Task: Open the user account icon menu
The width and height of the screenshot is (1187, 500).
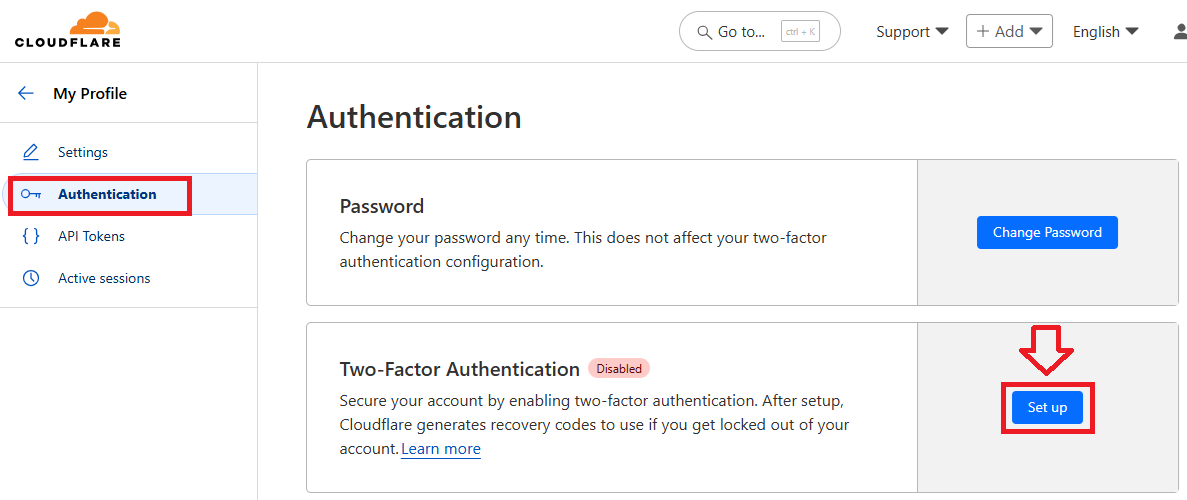Action: (1180, 31)
